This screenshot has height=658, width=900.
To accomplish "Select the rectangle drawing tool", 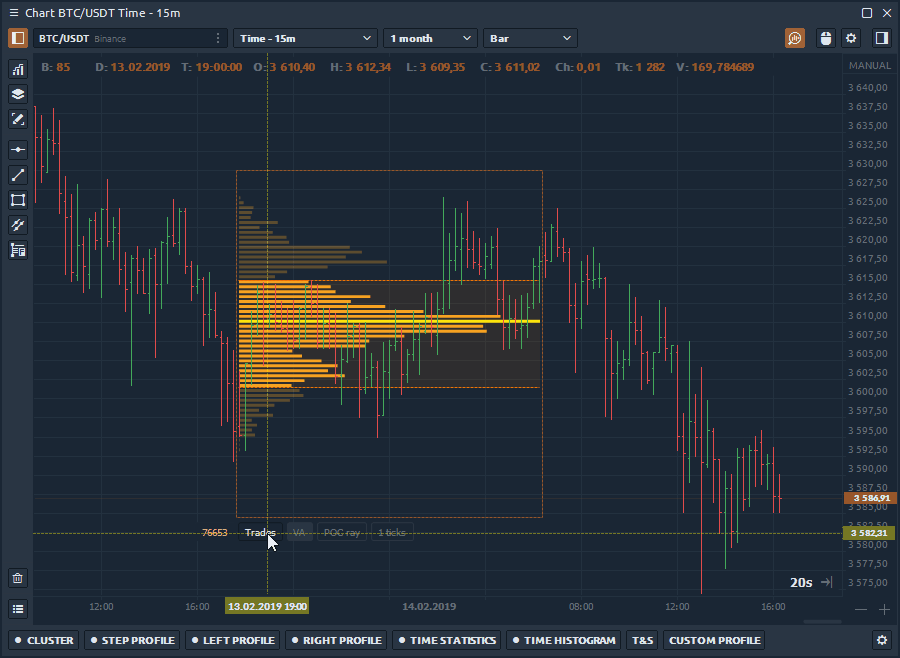I will (17, 200).
